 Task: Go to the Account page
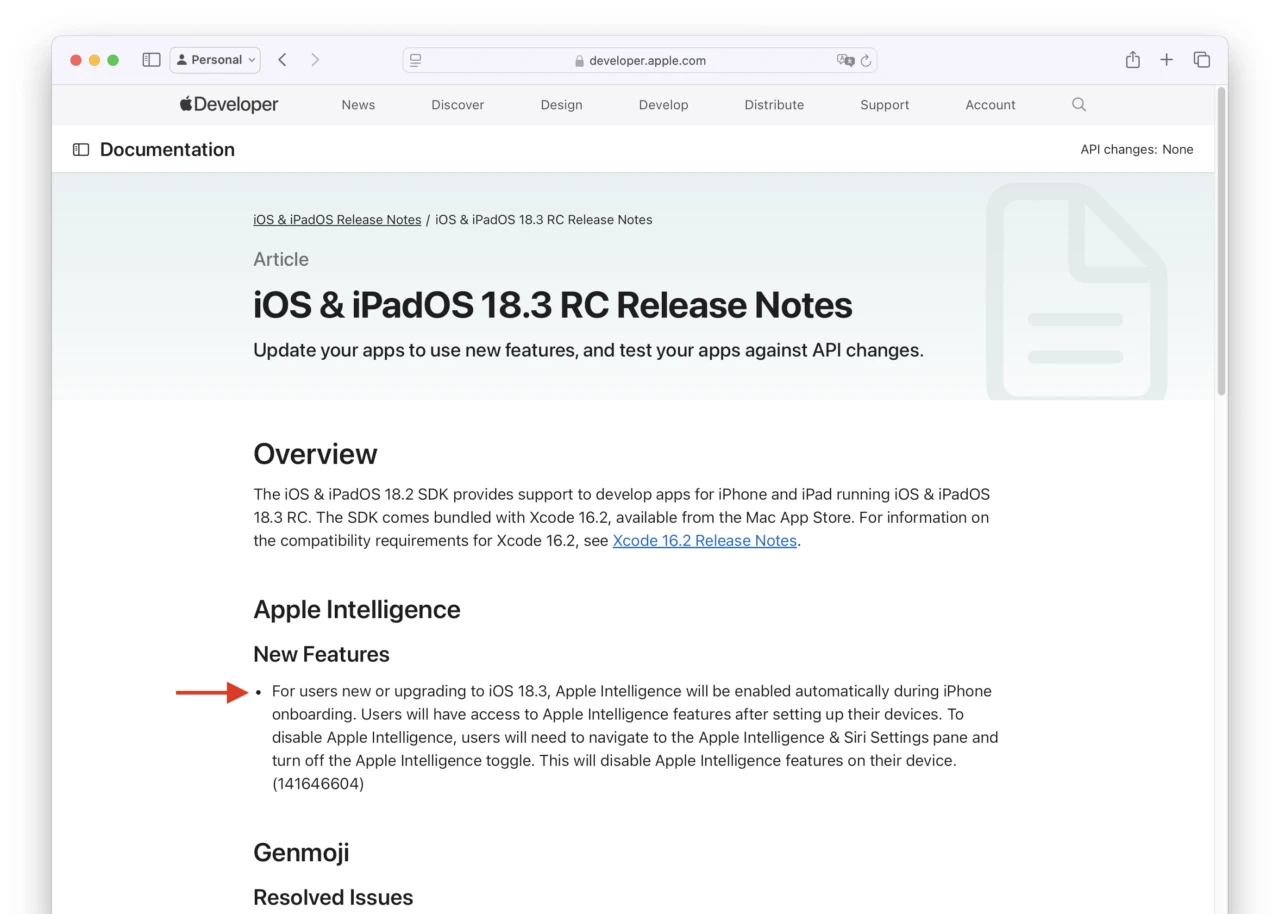[990, 105]
